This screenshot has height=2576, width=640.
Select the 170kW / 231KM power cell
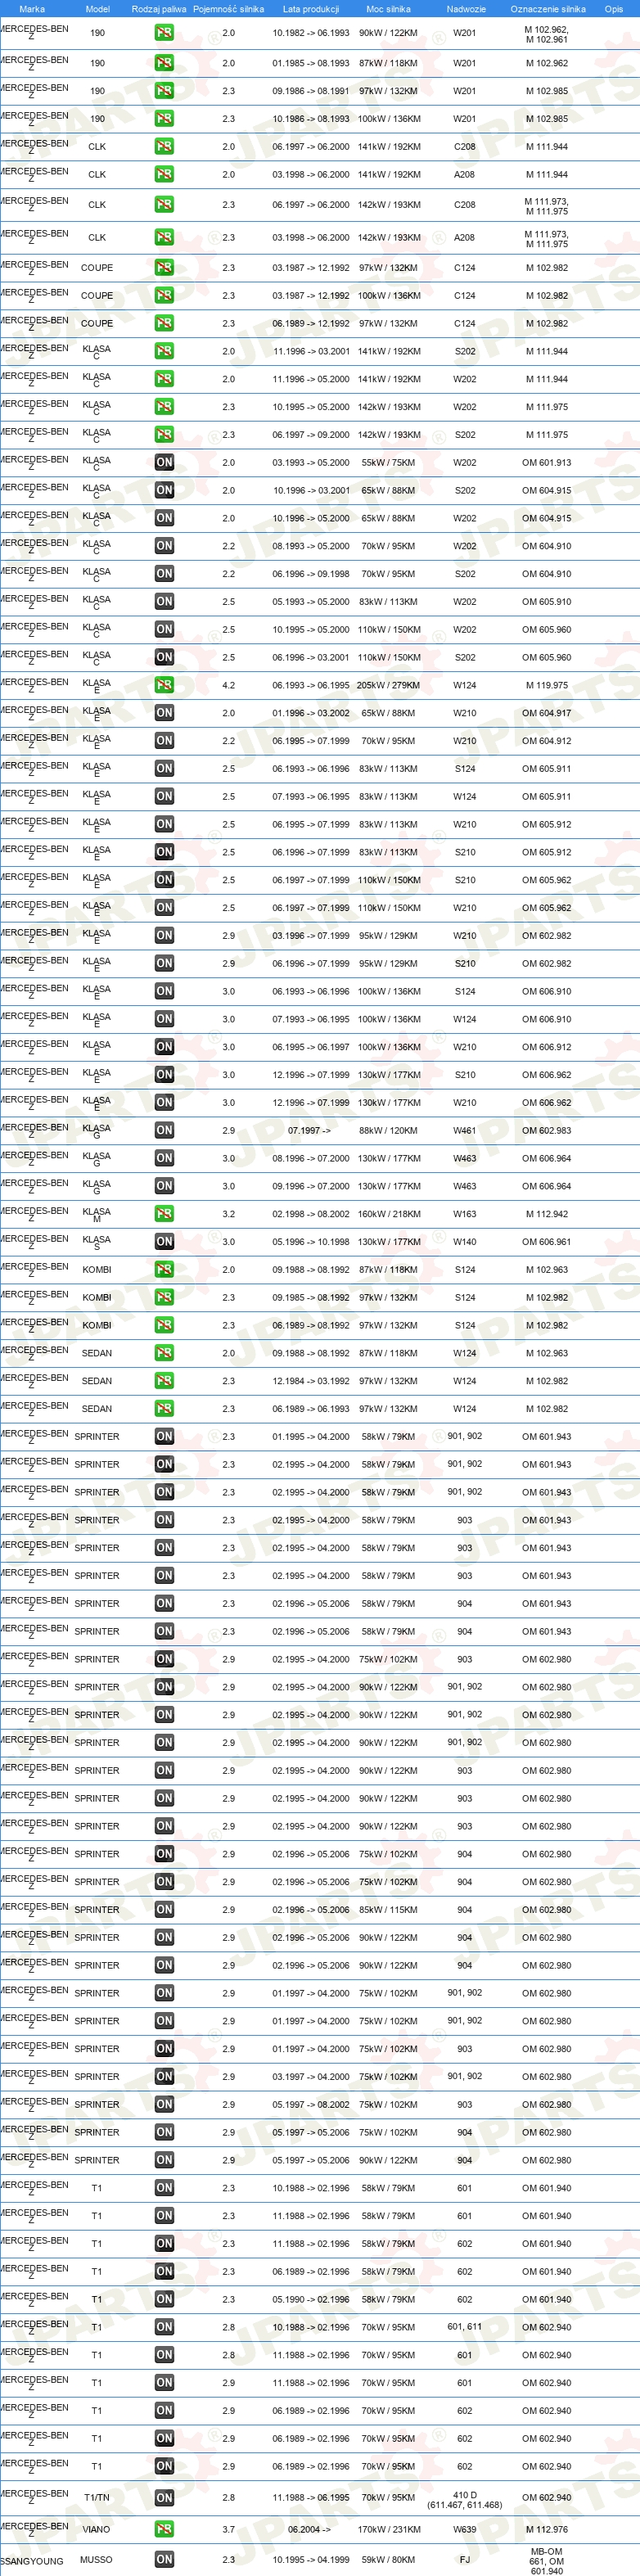pyautogui.click(x=388, y=2530)
